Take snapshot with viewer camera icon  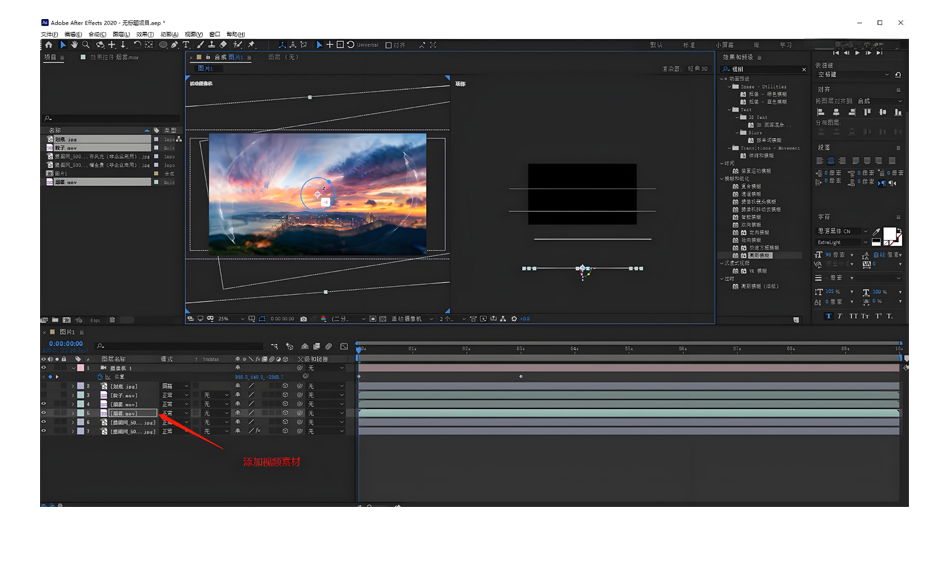(x=304, y=319)
